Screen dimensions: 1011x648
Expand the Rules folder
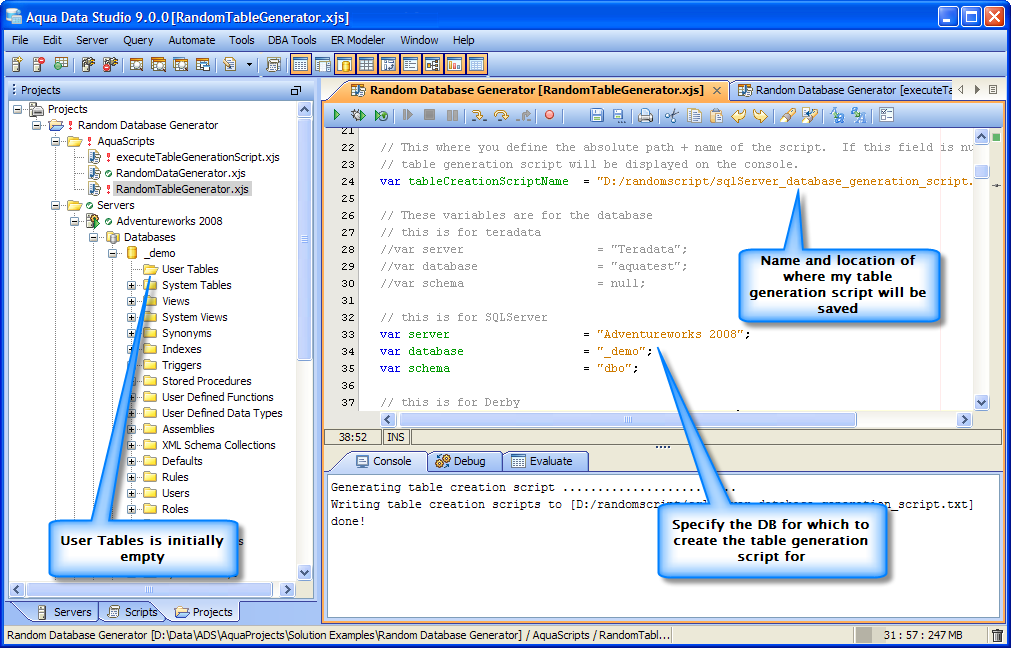pyautogui.click(x=132, y=477)
